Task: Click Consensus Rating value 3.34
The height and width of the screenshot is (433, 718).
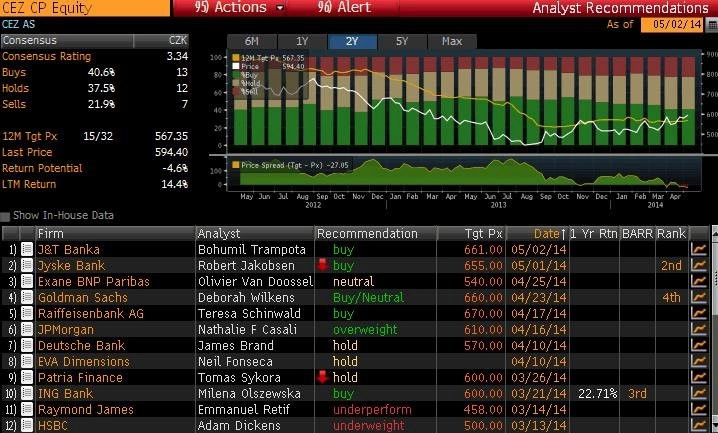Action: (177, 56)
